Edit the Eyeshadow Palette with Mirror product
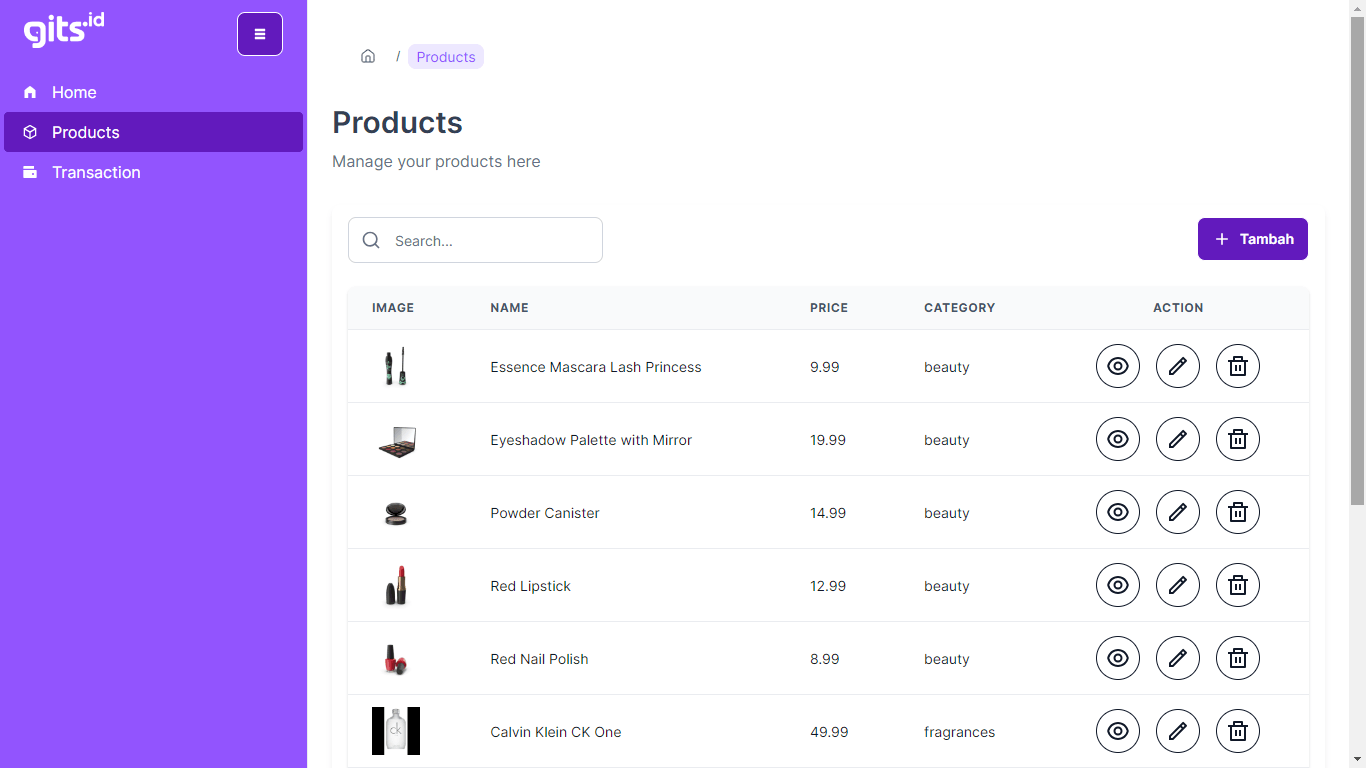 click(1178, 439)
